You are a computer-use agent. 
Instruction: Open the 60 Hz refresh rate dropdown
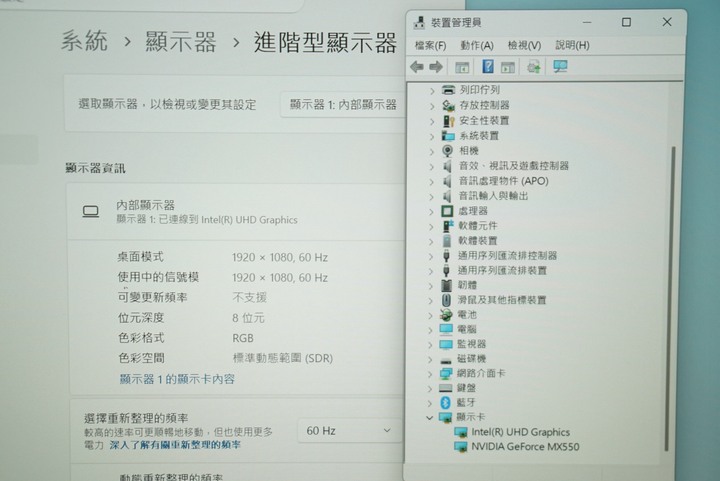pyautogui.click(x=349, y=431)
